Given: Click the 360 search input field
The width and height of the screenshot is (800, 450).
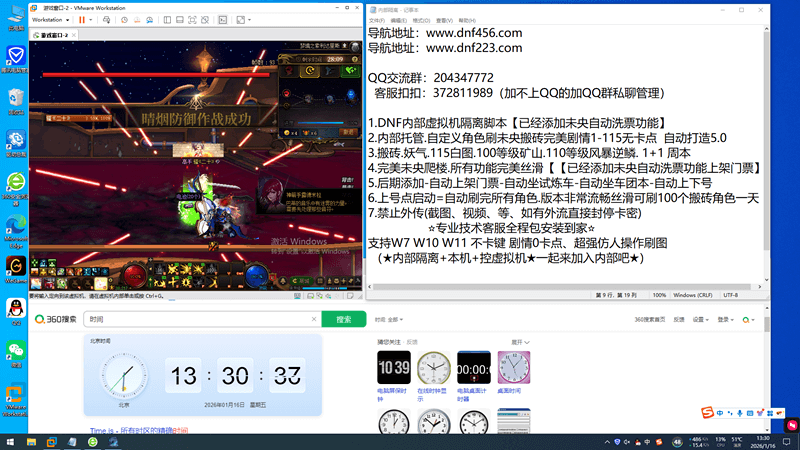Looking at the screenshot, I should click(x=200, y=319).
